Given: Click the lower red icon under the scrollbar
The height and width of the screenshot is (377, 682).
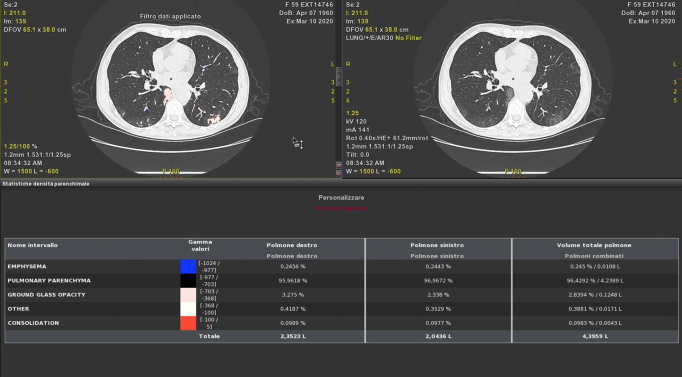Looking at the screenshot, I should click(339, 173).
